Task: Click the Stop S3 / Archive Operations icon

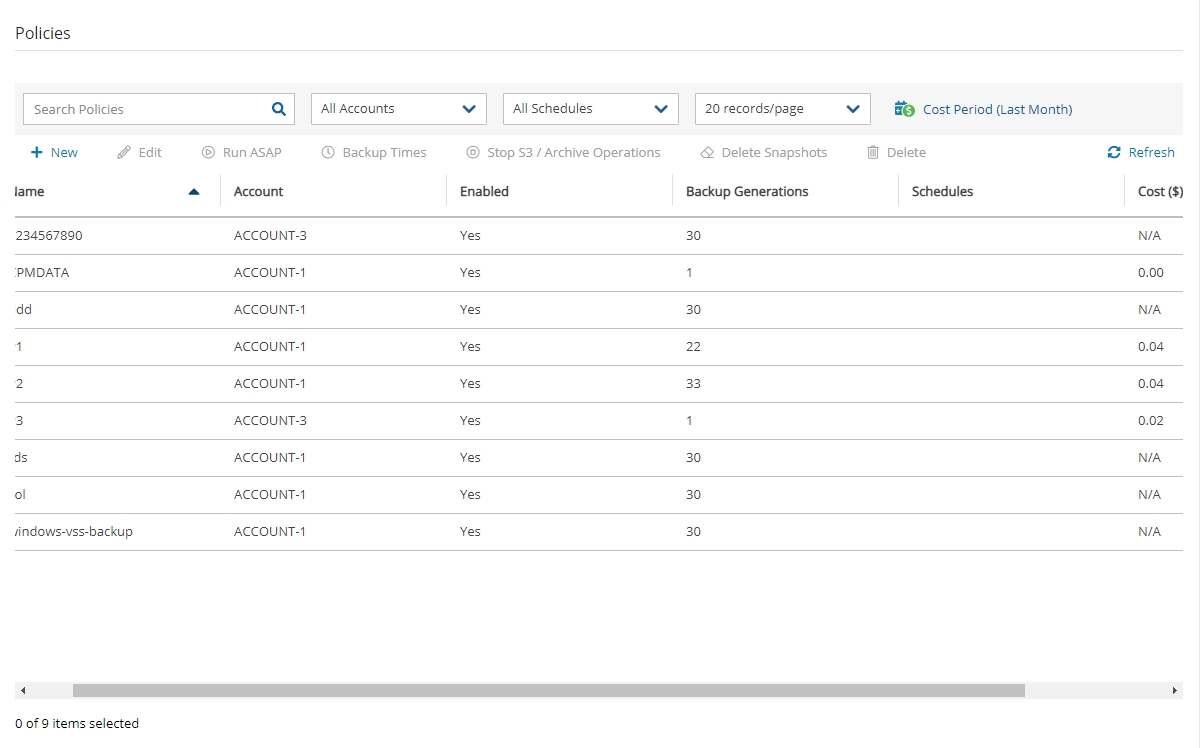Action: [x=473, y=153]
